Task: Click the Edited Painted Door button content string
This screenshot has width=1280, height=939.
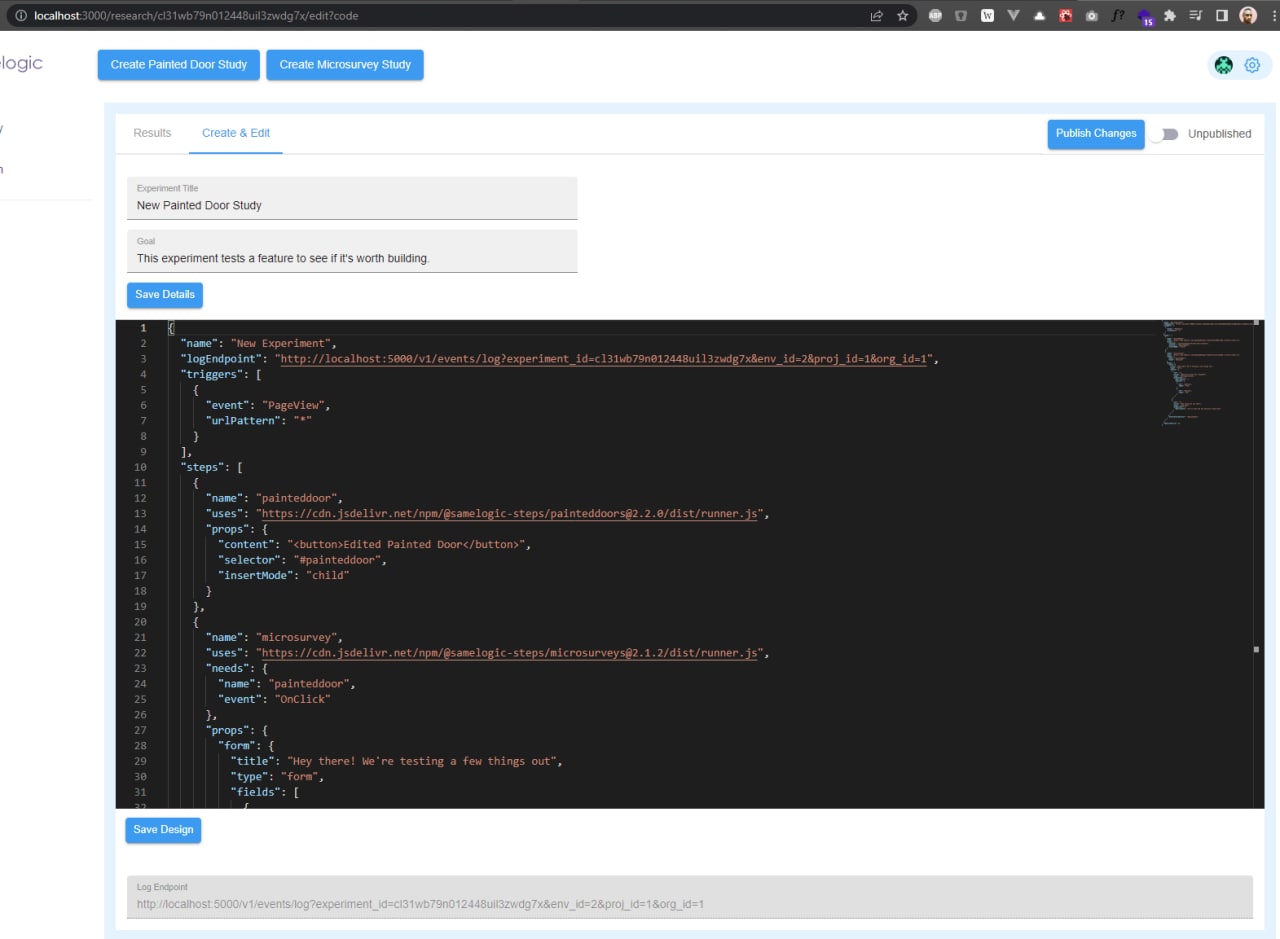Action: pos(405,545)
